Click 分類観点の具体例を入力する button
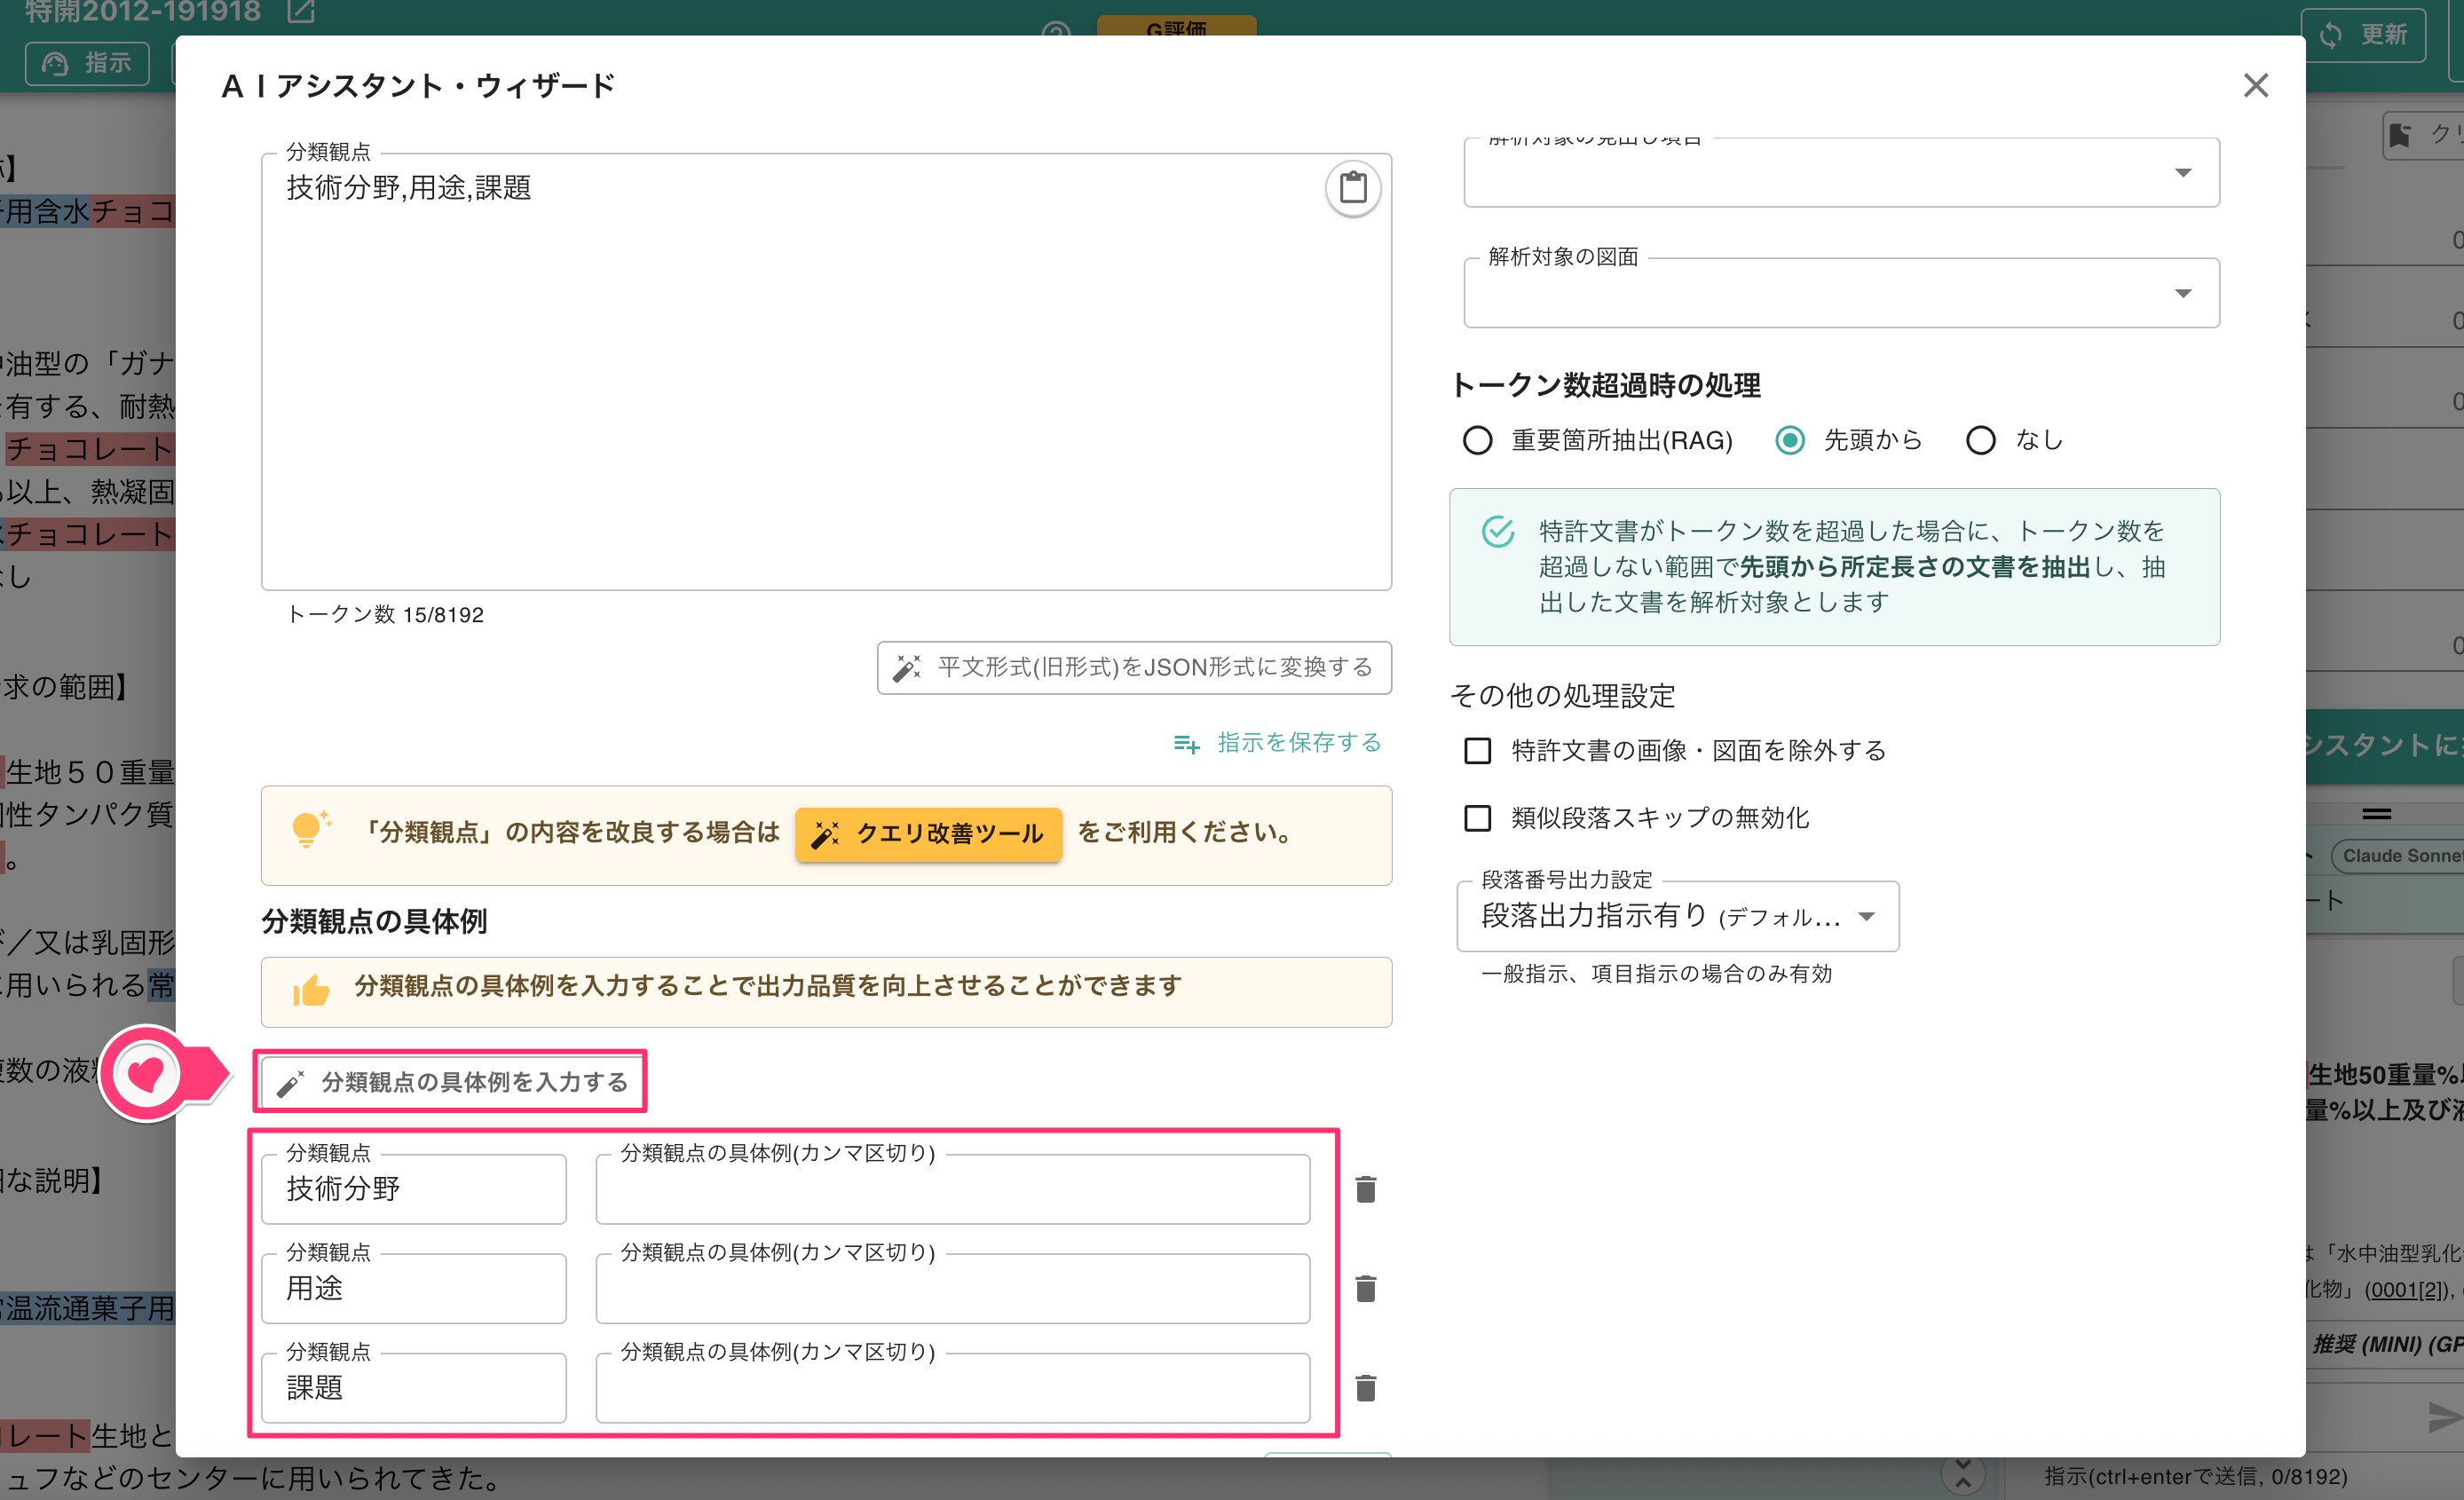Screen dimensions: 2464x1500 [451, 1082]
